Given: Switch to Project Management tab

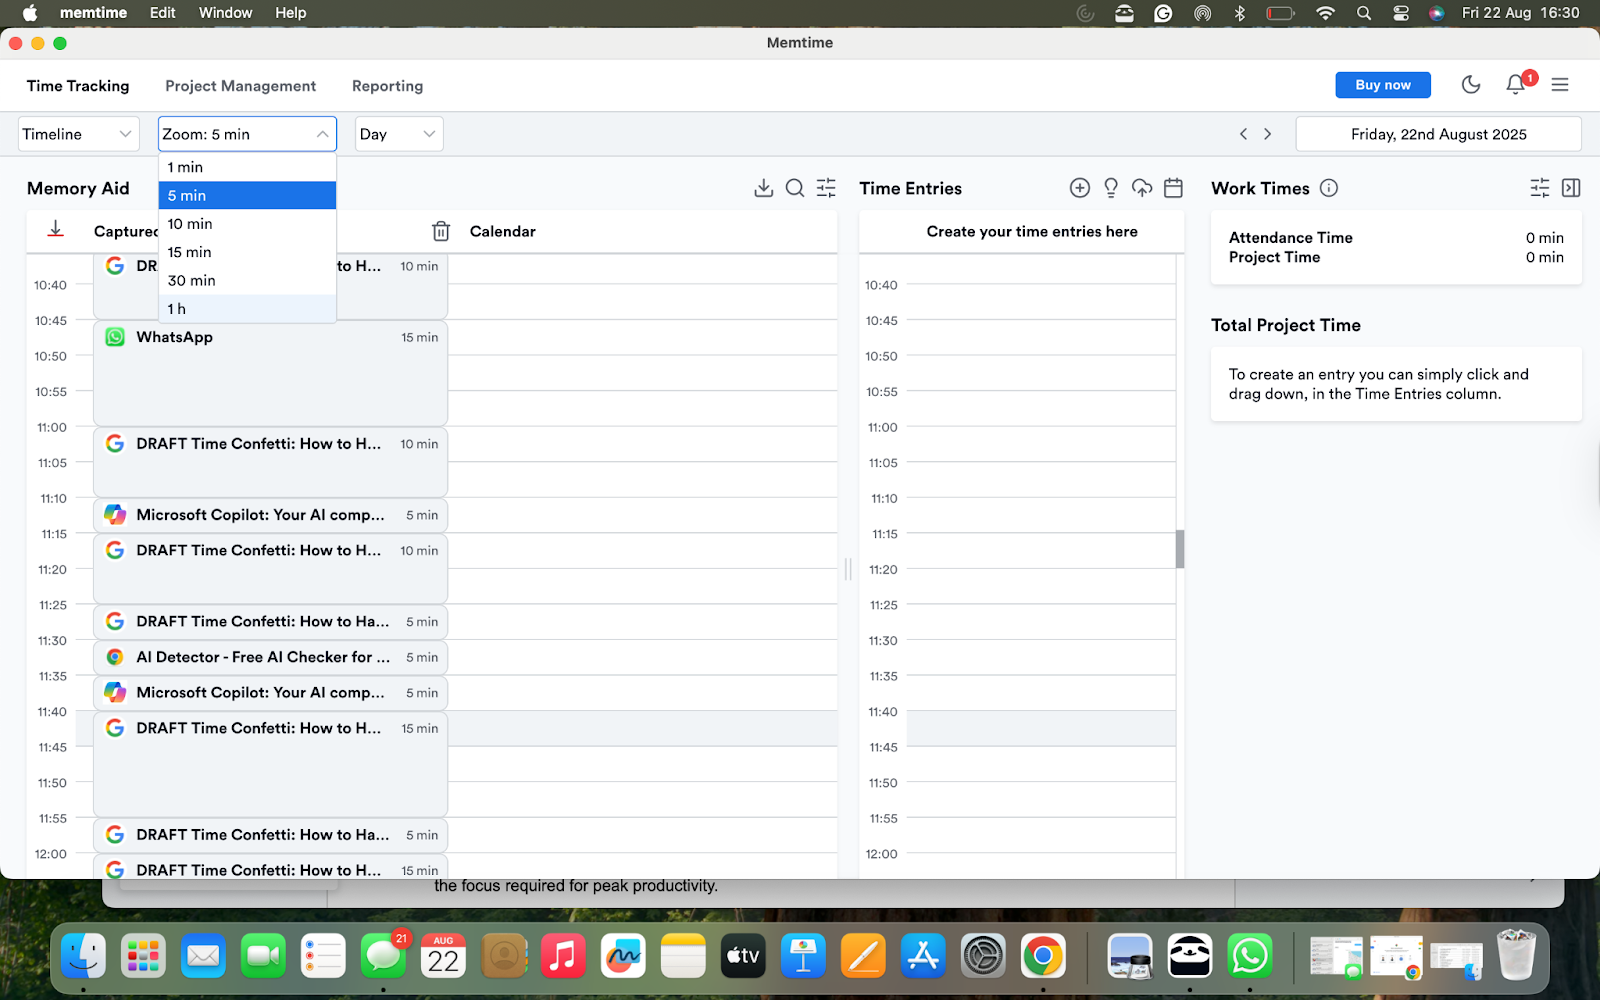Looking at the screenshot, I should tap(240, 86).
